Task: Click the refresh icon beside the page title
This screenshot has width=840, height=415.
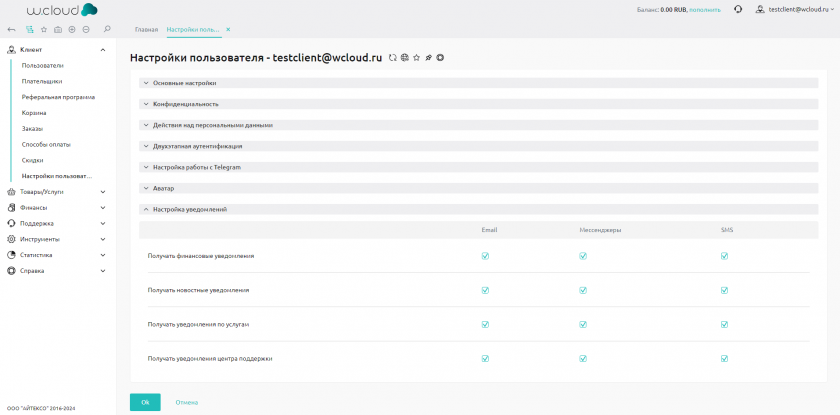Action: (393, 58)
